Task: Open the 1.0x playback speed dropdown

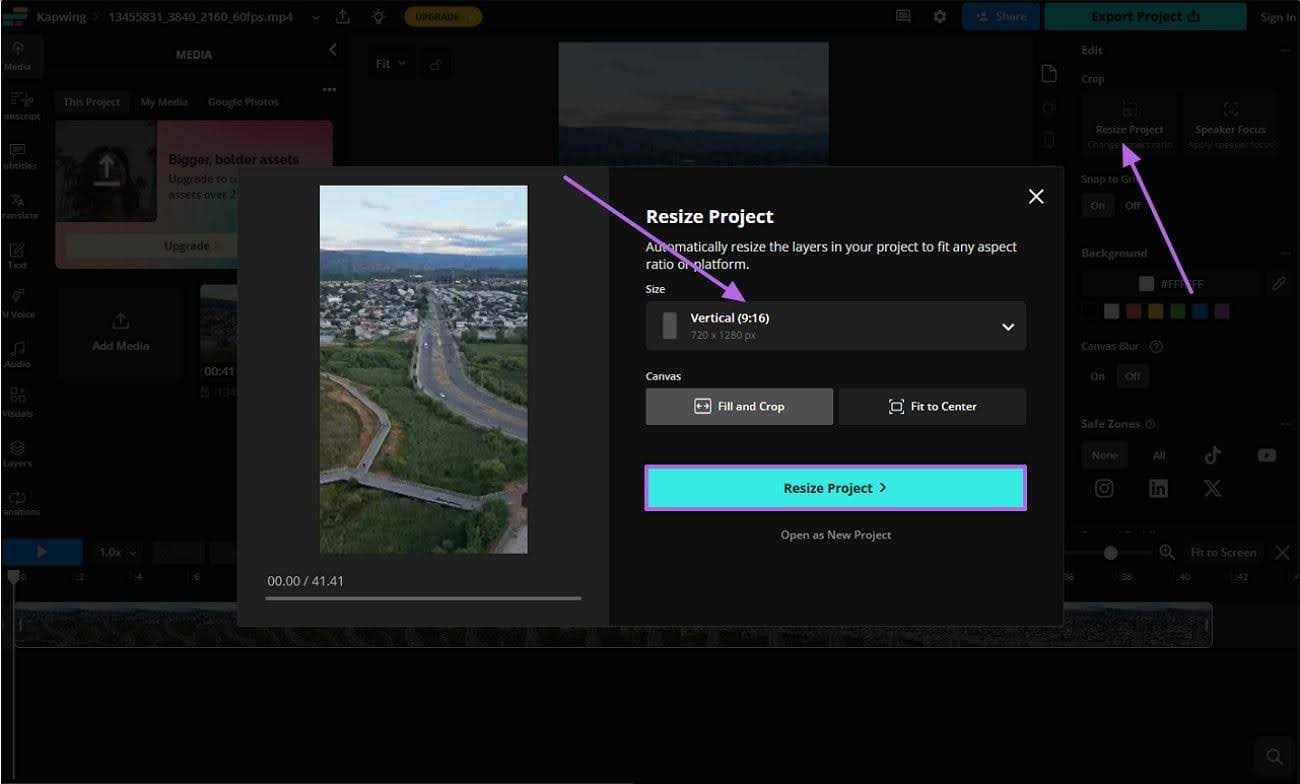Action: [x=118, y=552]
